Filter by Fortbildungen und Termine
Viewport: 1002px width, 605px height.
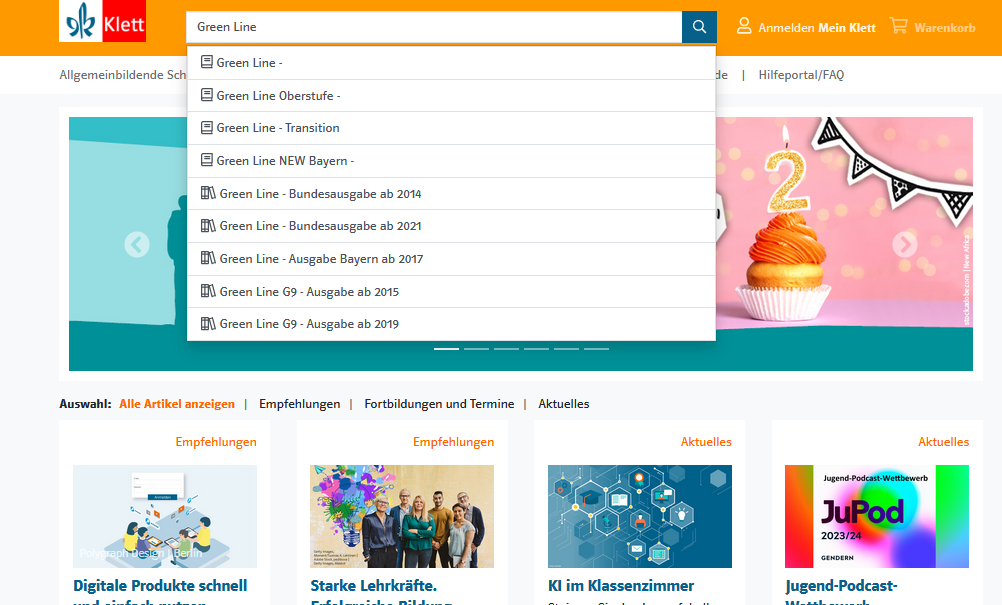(x=439, y=404)
